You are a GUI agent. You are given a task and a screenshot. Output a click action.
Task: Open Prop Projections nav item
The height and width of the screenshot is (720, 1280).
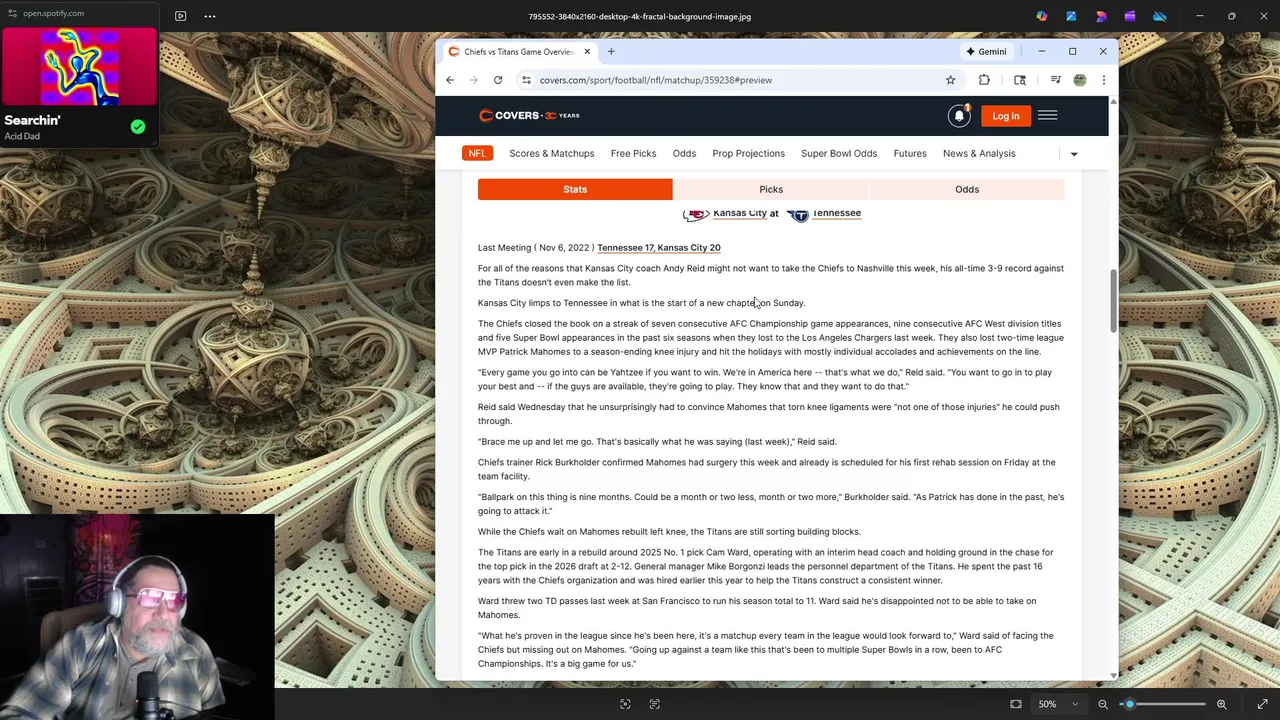(x=748, y=153)
